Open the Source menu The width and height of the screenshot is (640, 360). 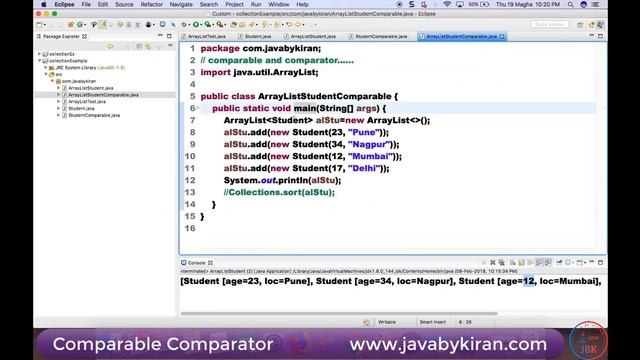(124, 4)
